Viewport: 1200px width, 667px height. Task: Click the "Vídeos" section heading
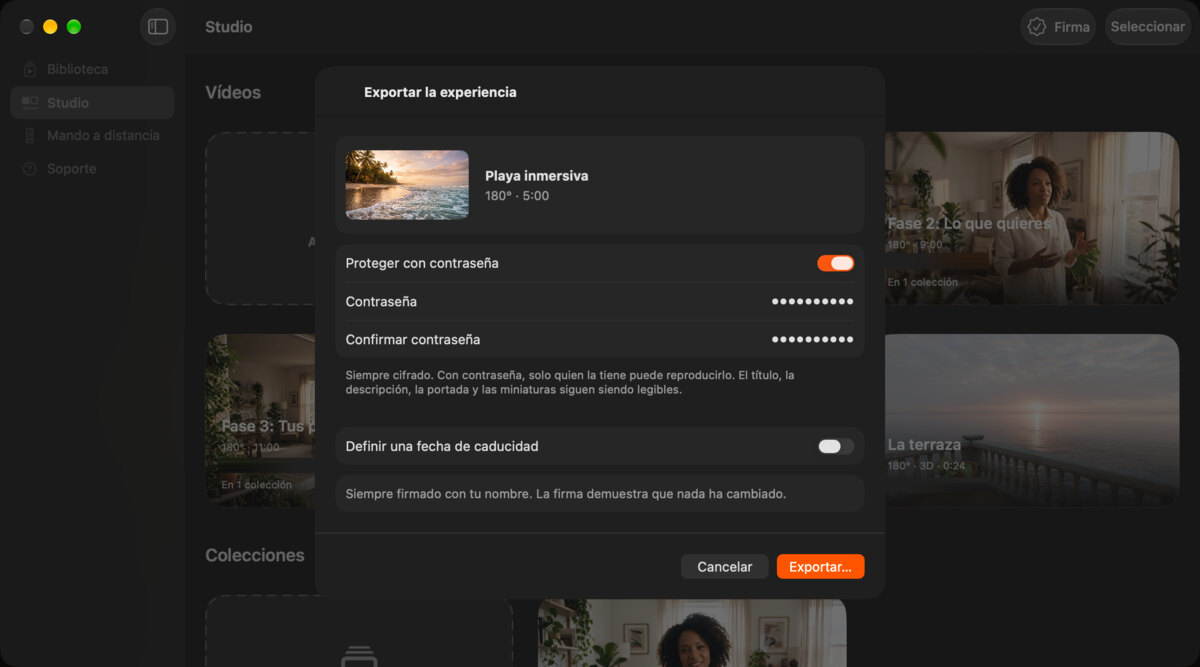click(x=233, y=92)
